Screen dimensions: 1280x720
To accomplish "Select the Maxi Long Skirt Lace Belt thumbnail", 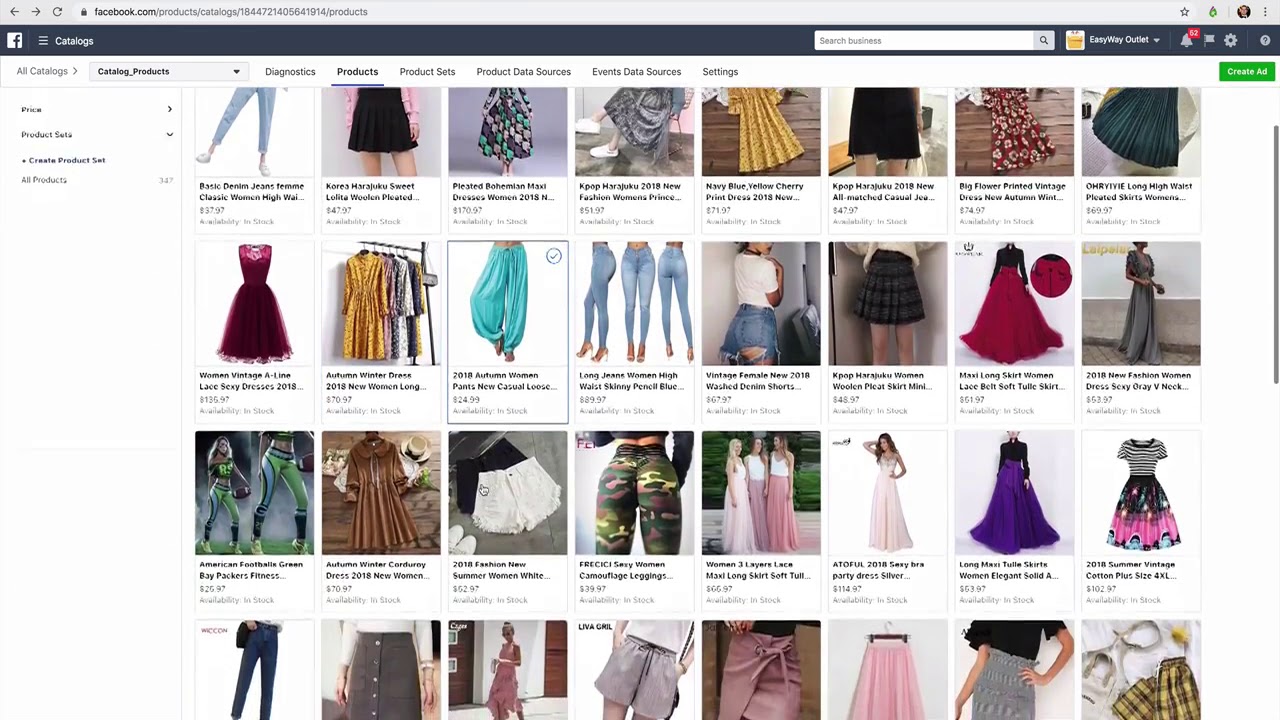I will coord(1014,304).
